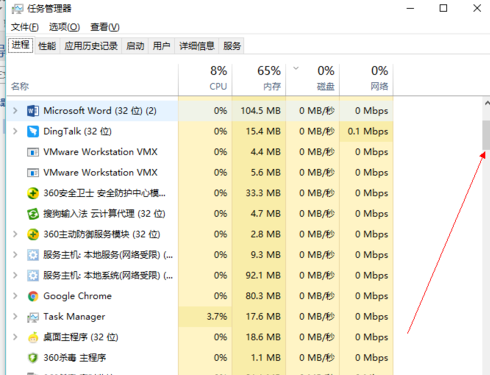Click the Google Chrome process icon
490x375 pixels.
tap(33, 296)
